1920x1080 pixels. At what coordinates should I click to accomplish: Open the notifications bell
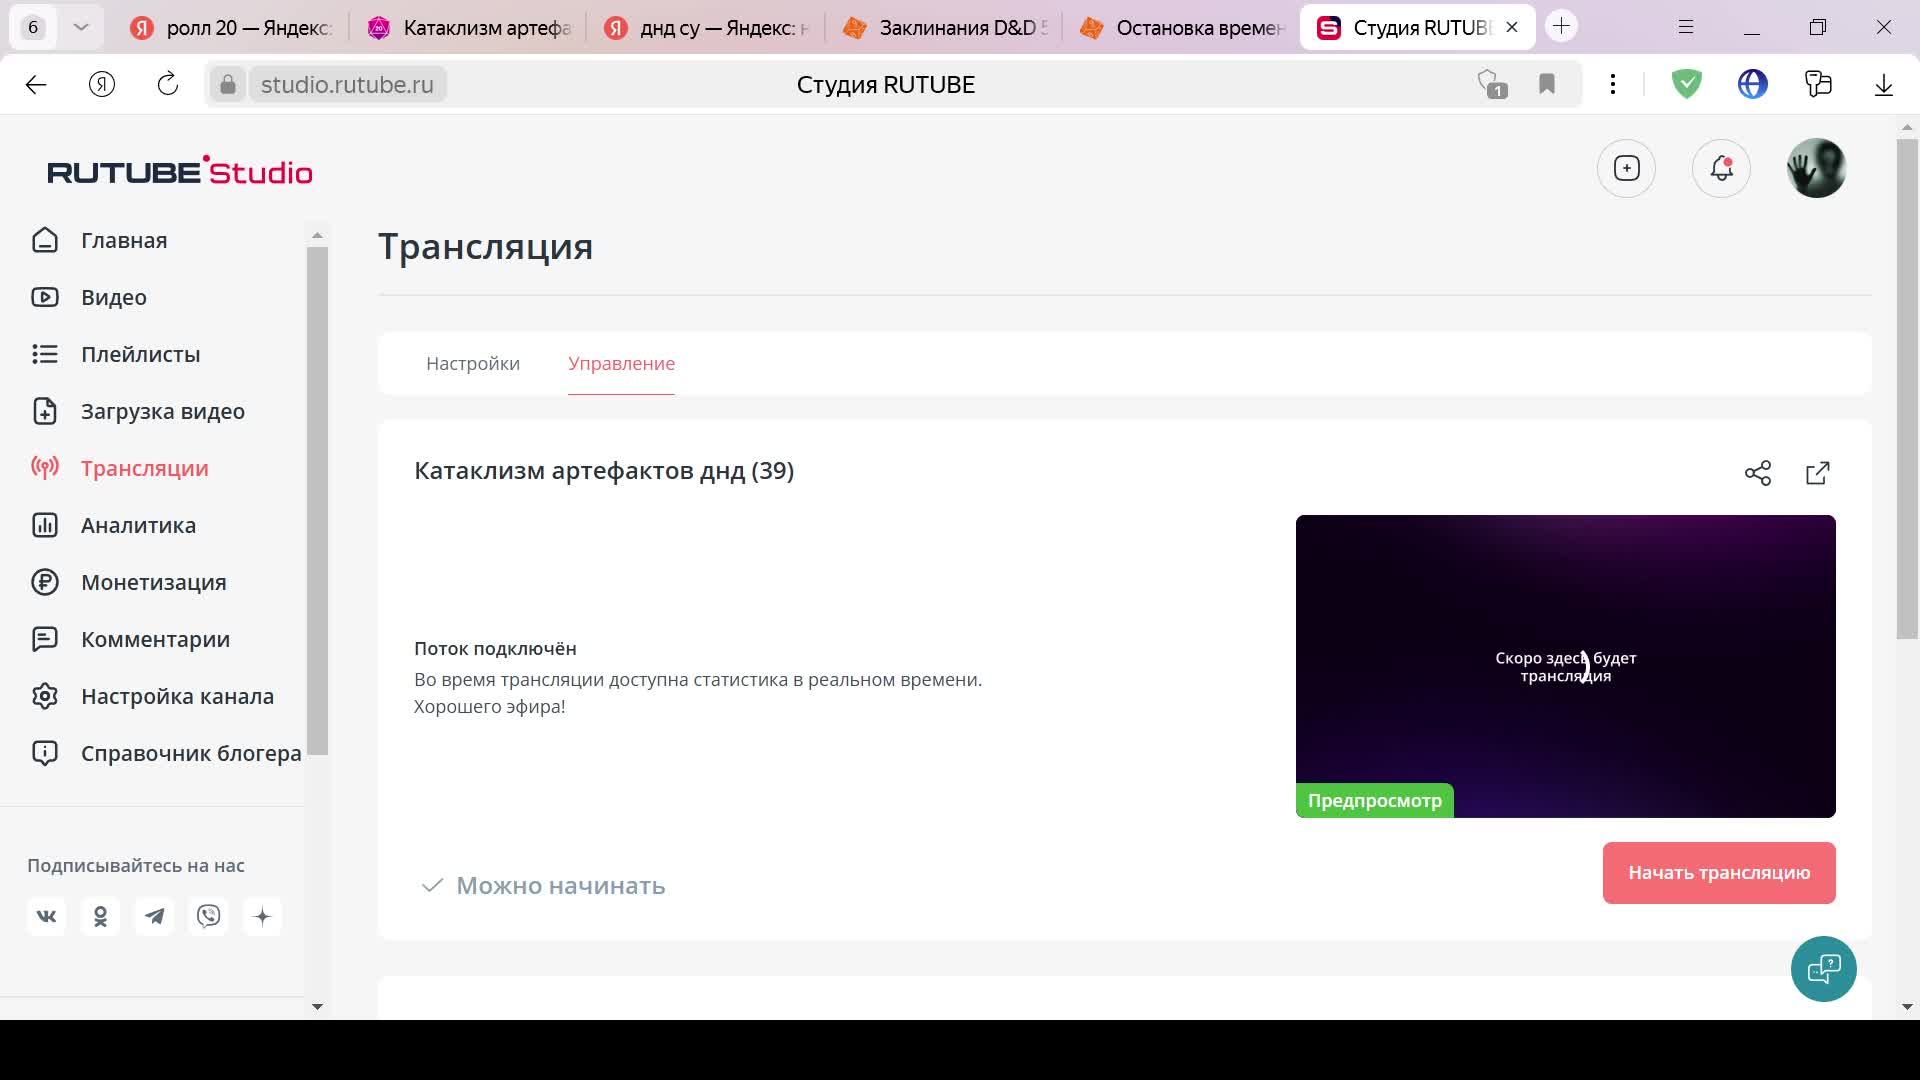pyautogui.click(x=1721, y=168)
